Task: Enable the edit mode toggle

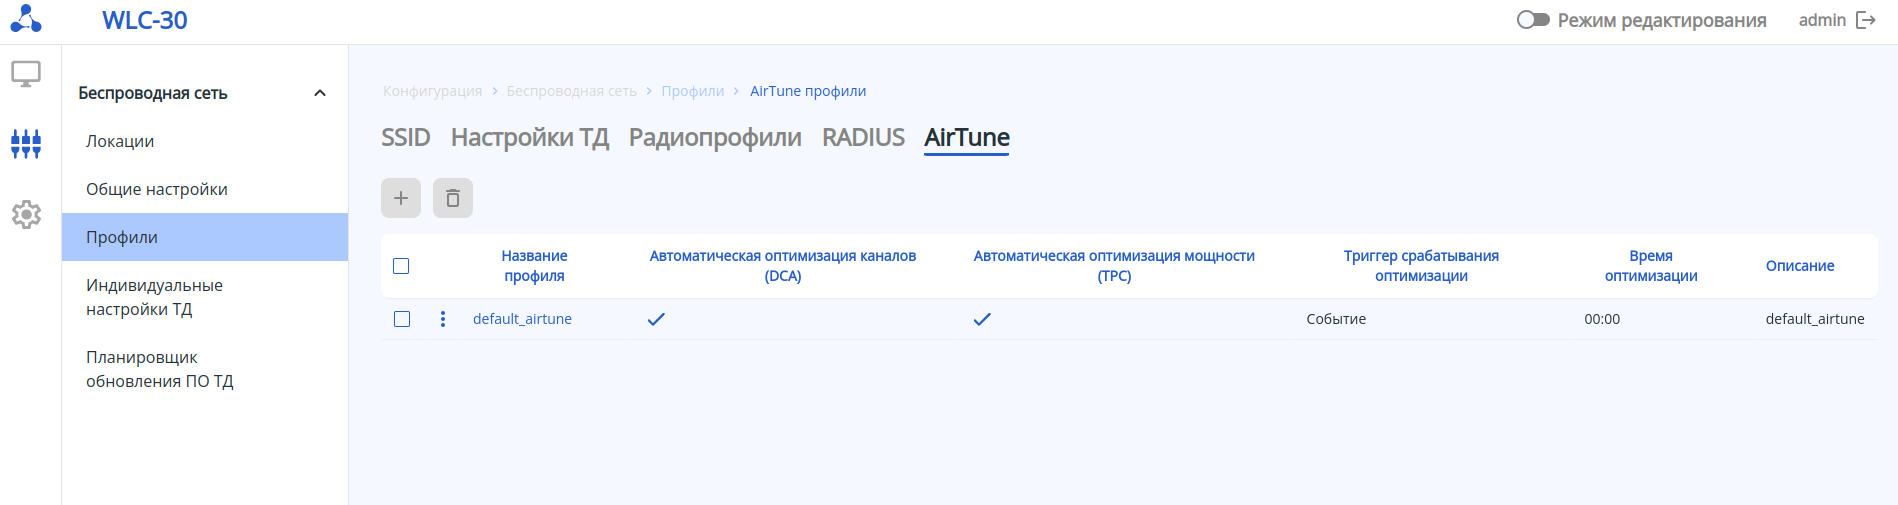Action: click(x=1533, y=20)
